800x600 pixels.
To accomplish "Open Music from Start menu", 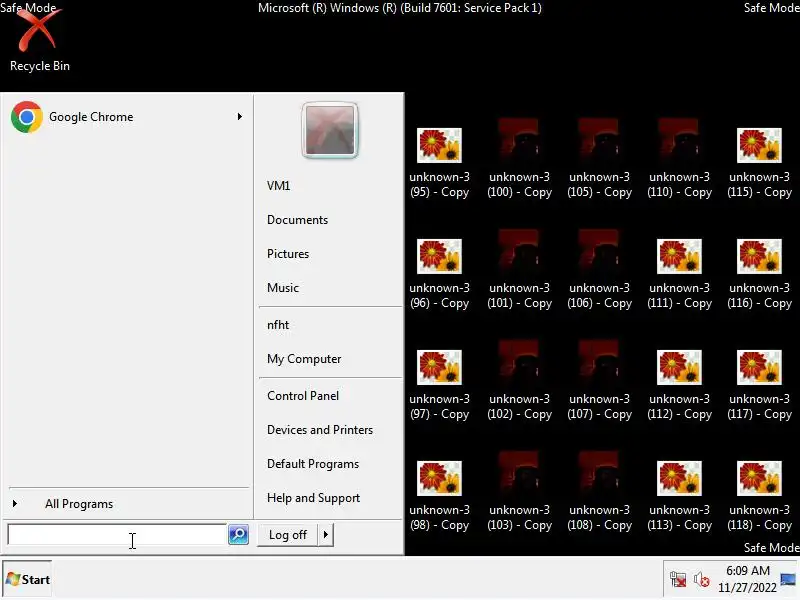I will click(x=283, y=288).
